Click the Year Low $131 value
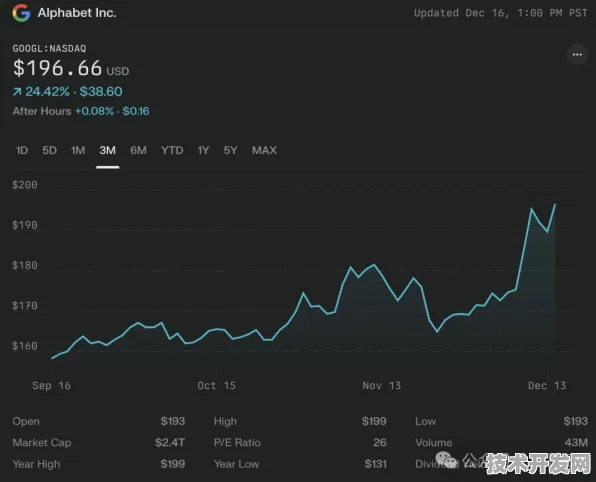The height and width of the screenshot is (482, 596). (x=376, y=464)
